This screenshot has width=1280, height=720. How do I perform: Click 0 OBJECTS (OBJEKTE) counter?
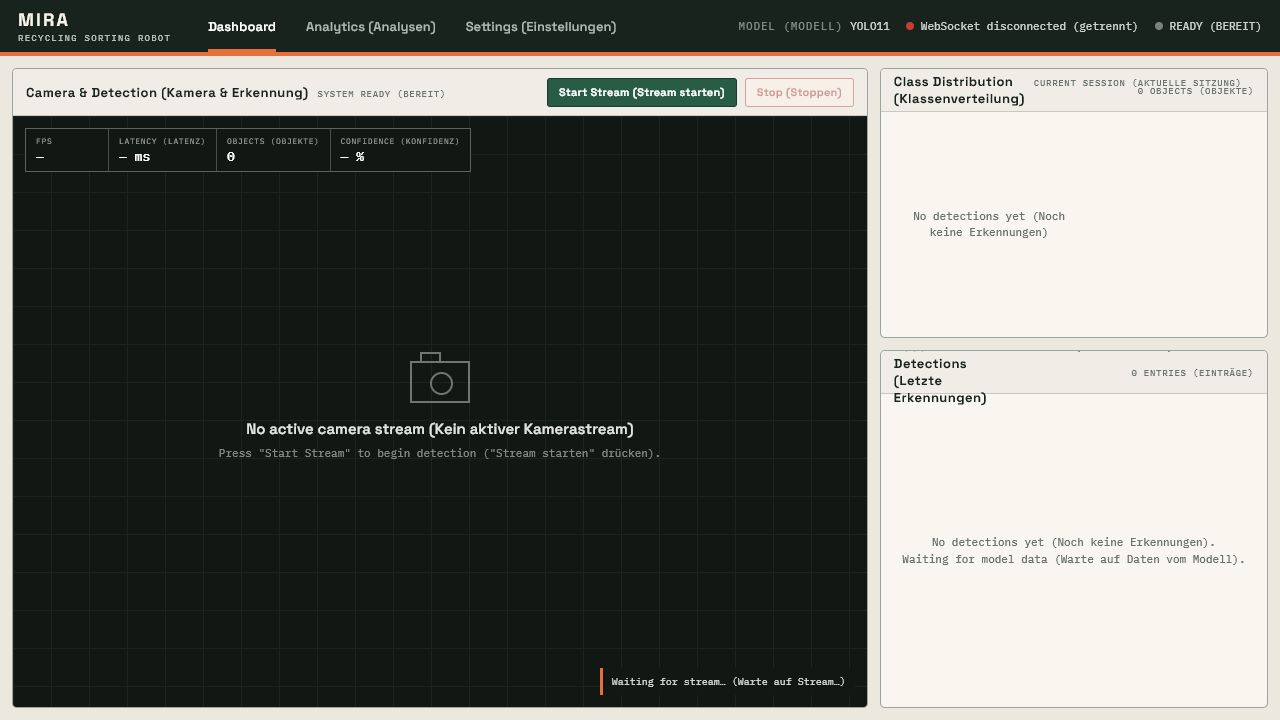(1195, 91)
